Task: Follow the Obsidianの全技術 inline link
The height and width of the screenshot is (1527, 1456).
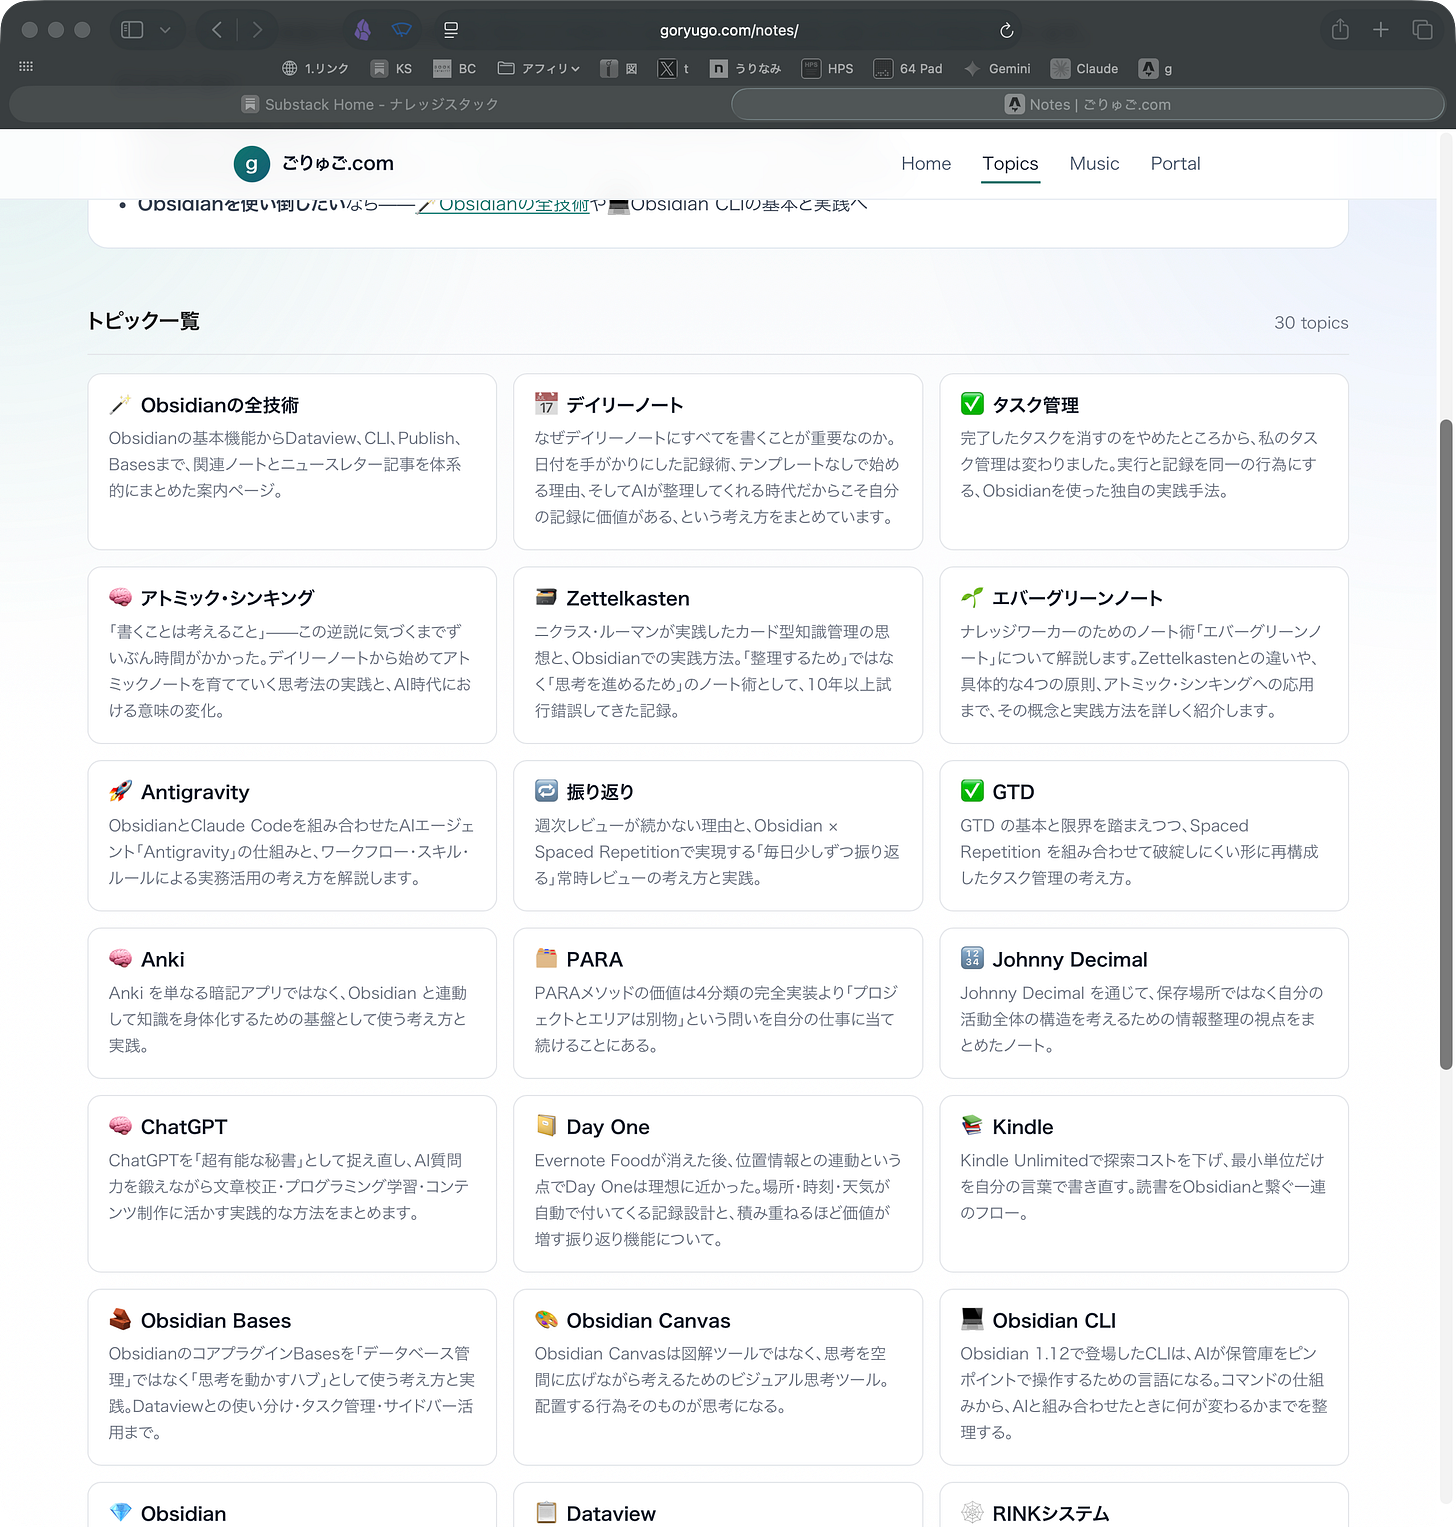Action: pyautogui.click(x=503, y=205)
